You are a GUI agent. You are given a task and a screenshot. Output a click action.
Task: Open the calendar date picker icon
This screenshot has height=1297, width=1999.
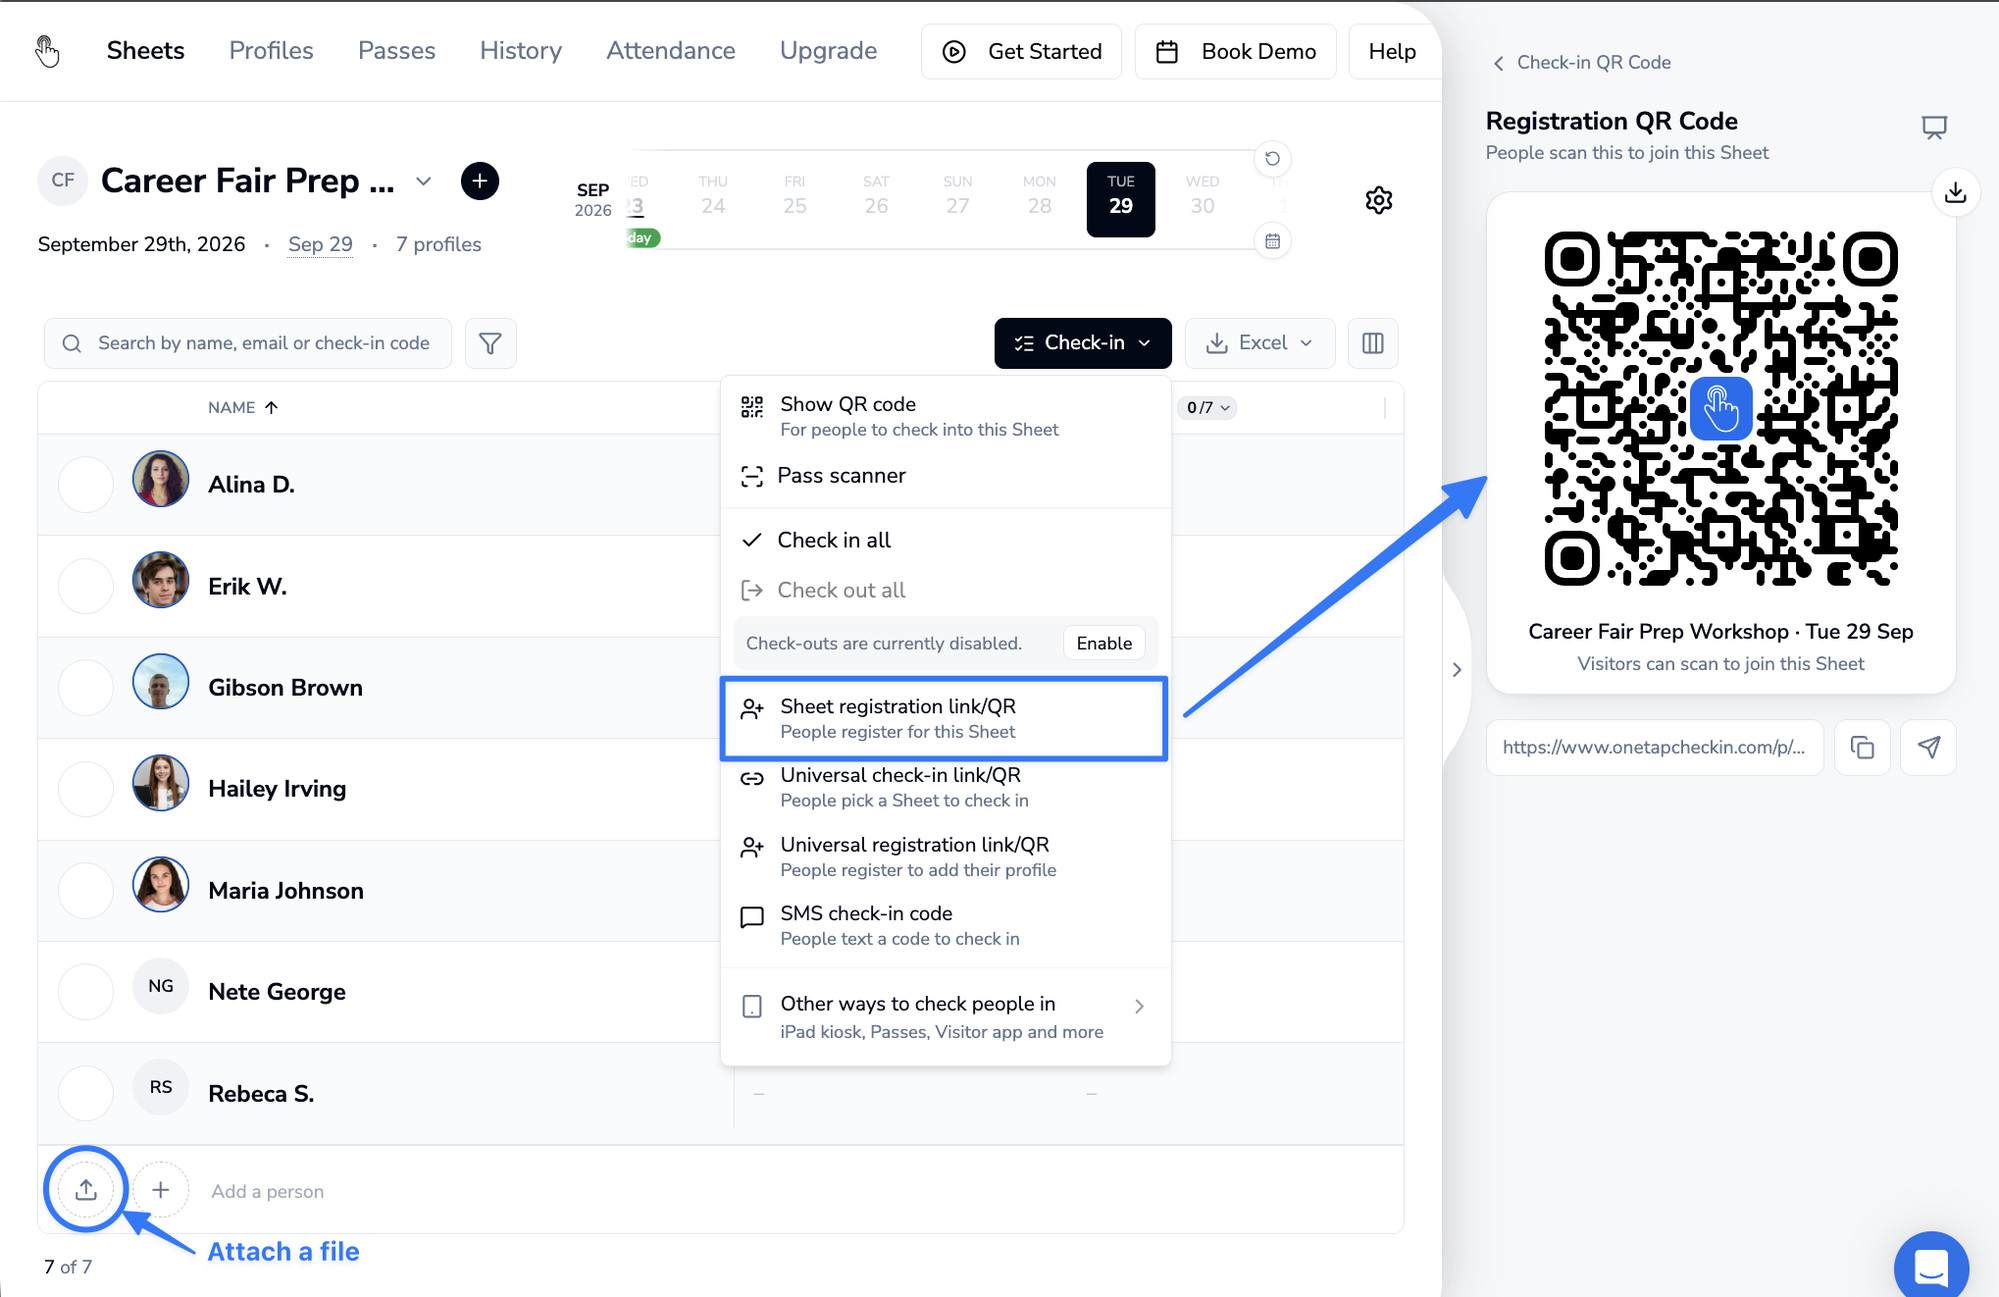(x=1272, y=241)
